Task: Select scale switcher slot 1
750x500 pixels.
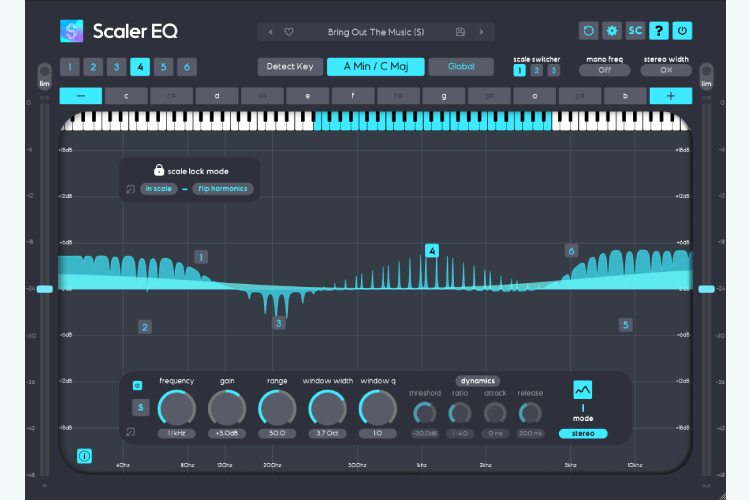Action: [x=519, y=71]
